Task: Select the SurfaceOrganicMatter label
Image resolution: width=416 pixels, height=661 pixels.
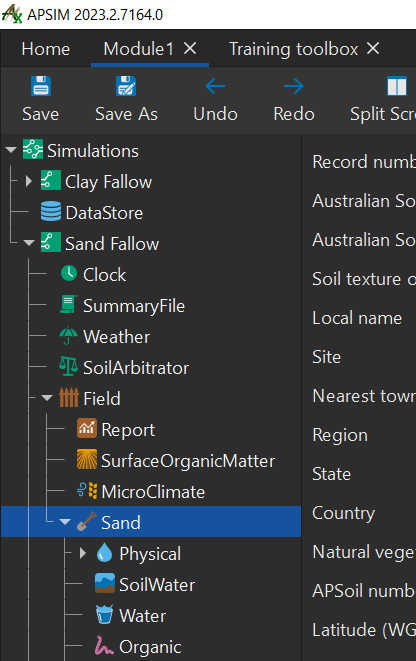Action: pos(188,461)
